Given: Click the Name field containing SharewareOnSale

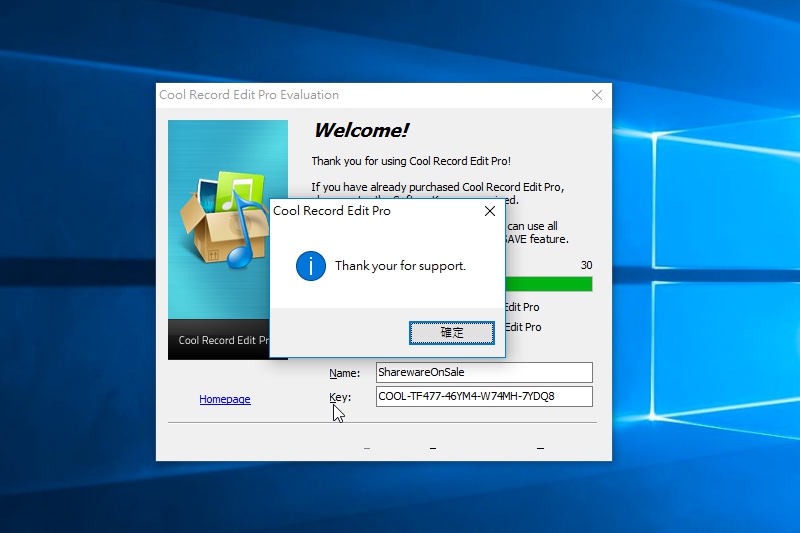Looking at the screenshot, I should (484, 372).
